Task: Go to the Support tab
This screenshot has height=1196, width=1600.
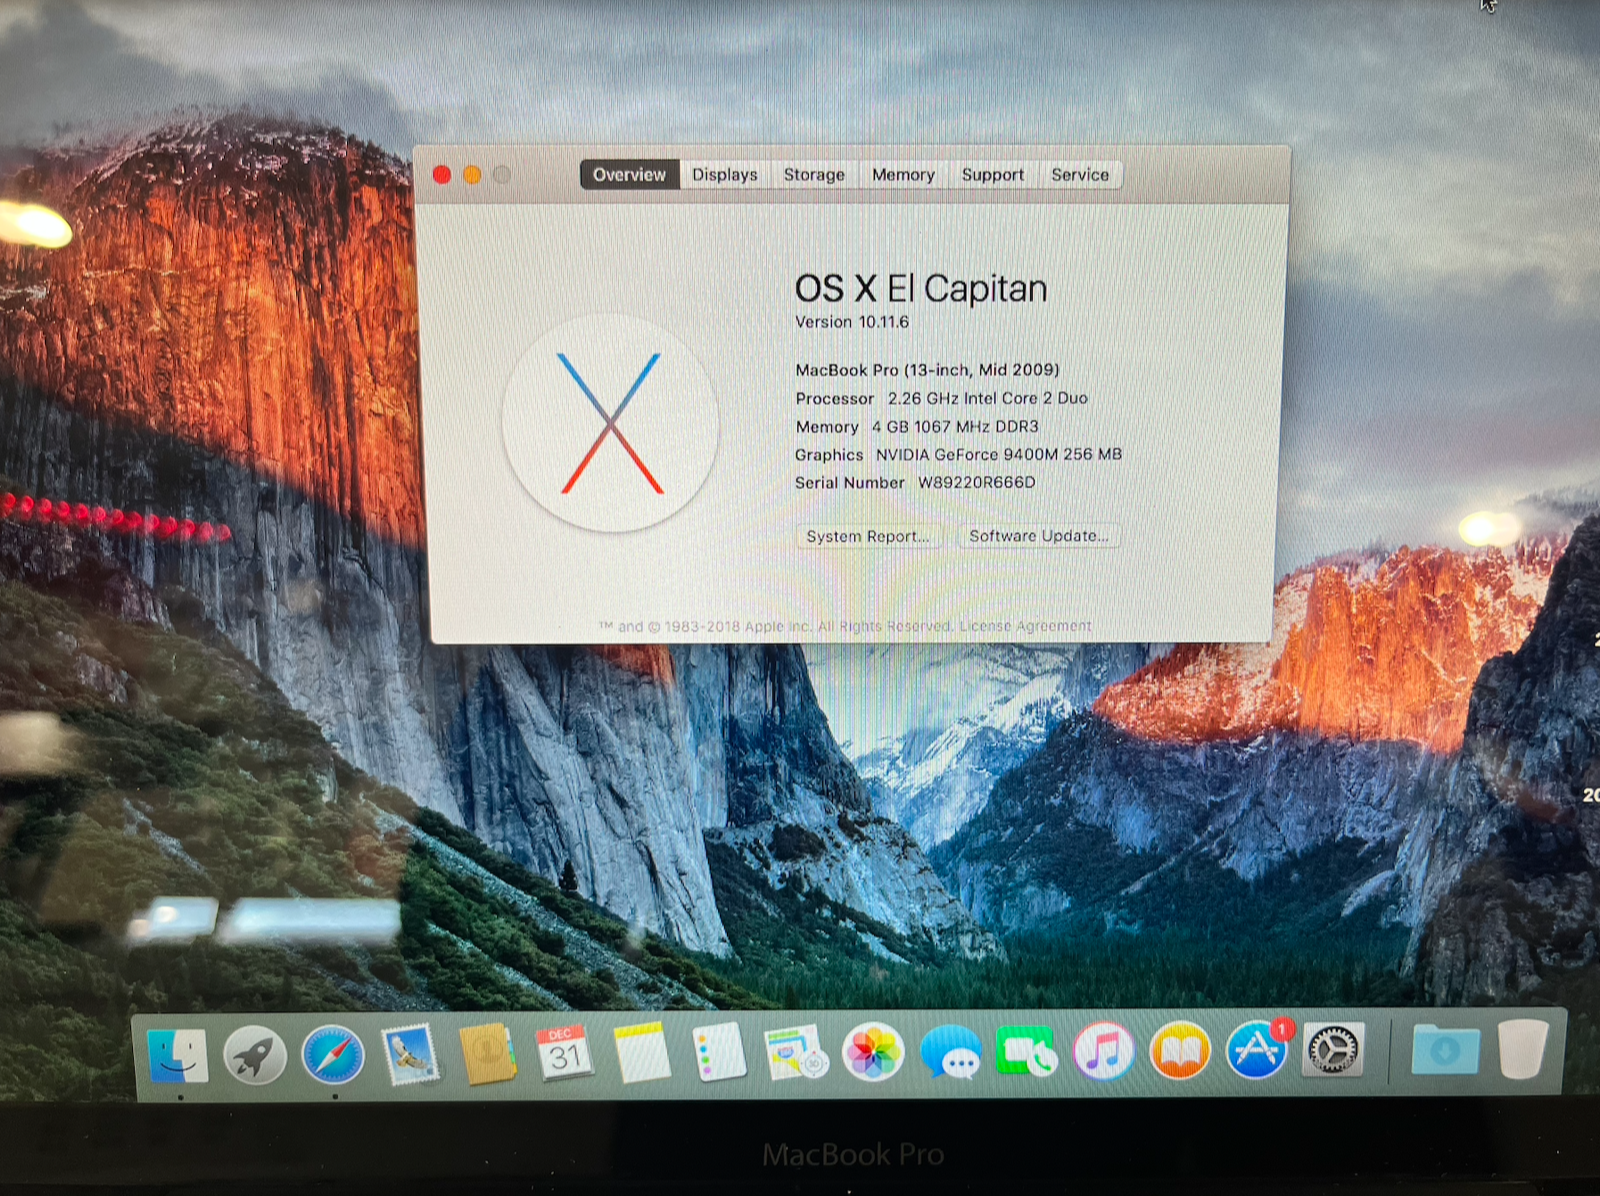Action: pyautogui.click(x=993, y=174)
